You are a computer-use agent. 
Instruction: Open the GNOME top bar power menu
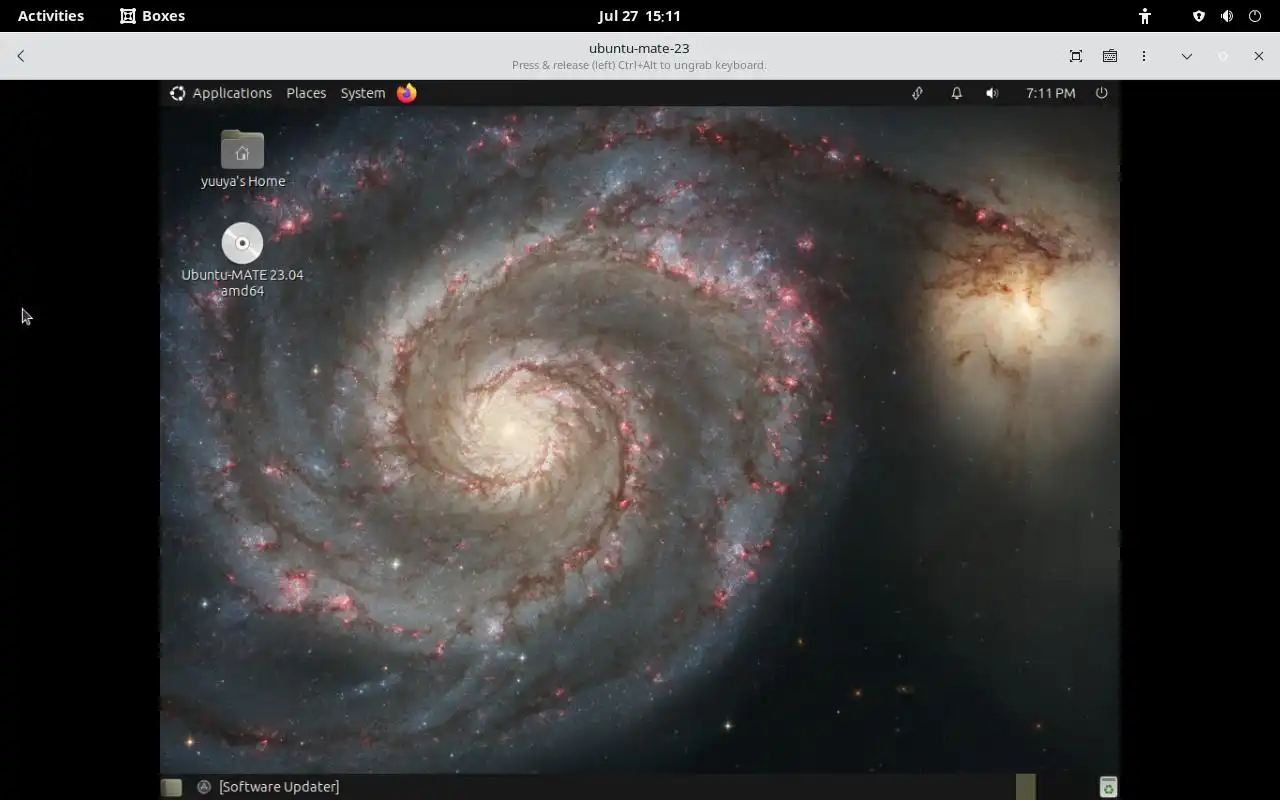tap(1255, 16)
